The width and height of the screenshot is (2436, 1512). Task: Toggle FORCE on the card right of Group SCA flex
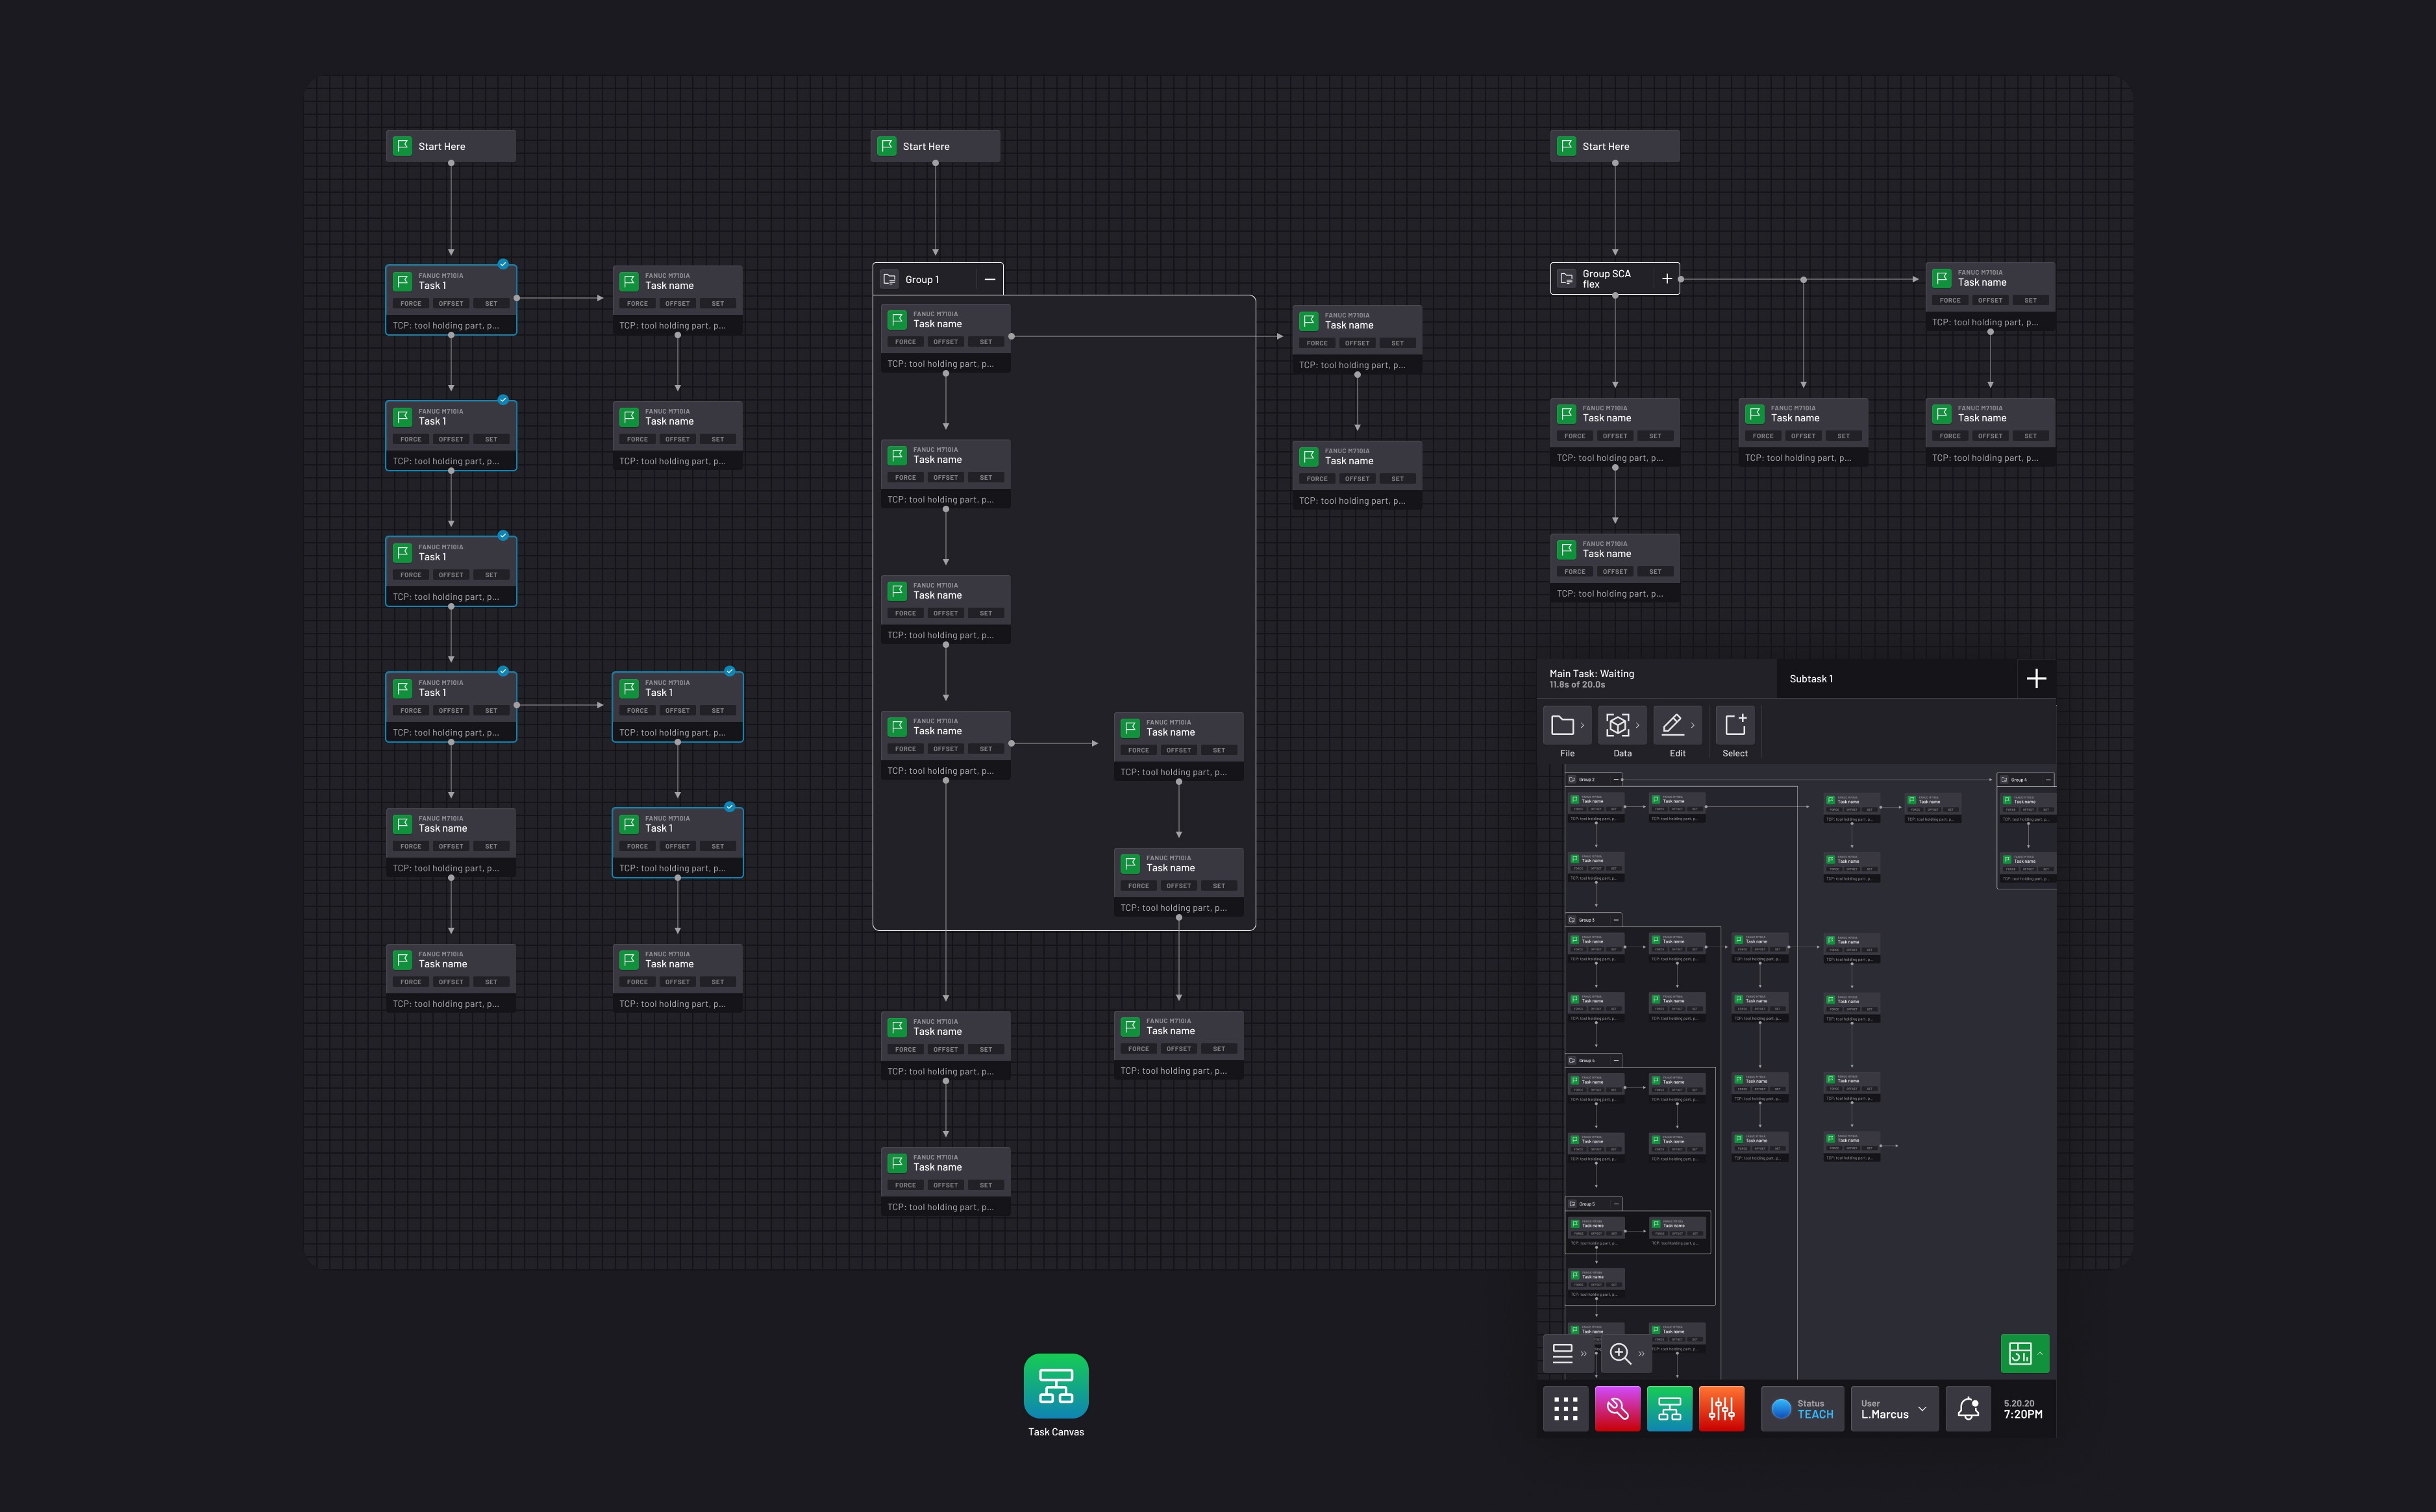coord(1950,300)
